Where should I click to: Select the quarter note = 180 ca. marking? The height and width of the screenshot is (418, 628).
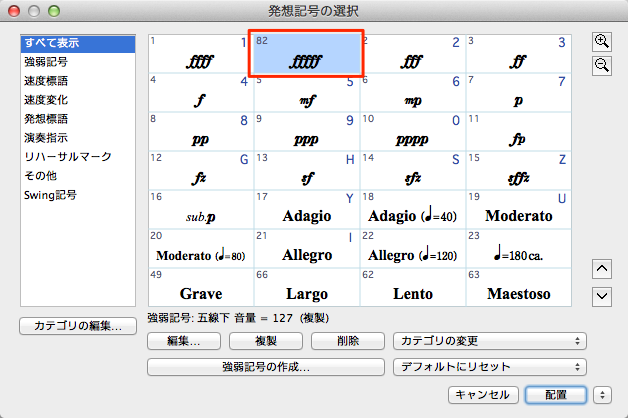coord(519,248)
